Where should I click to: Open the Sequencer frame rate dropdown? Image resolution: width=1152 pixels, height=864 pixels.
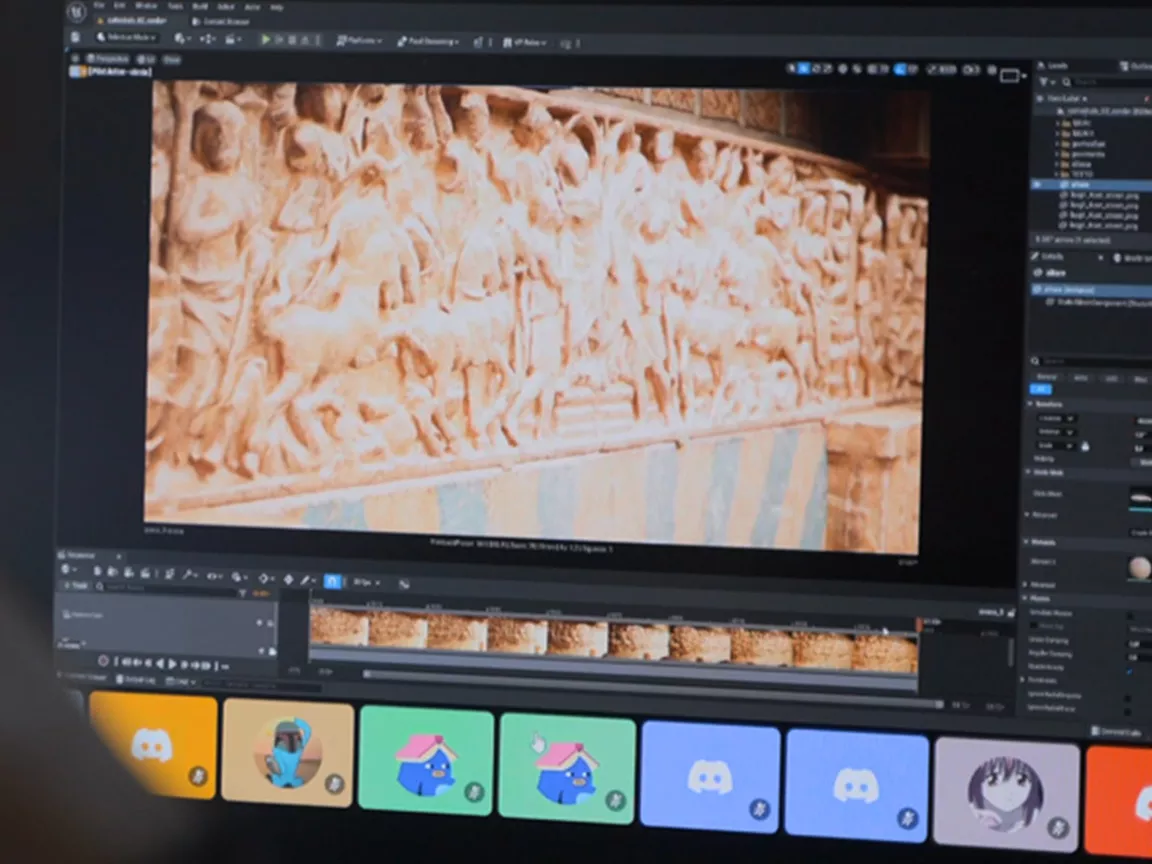coord(367,583)
